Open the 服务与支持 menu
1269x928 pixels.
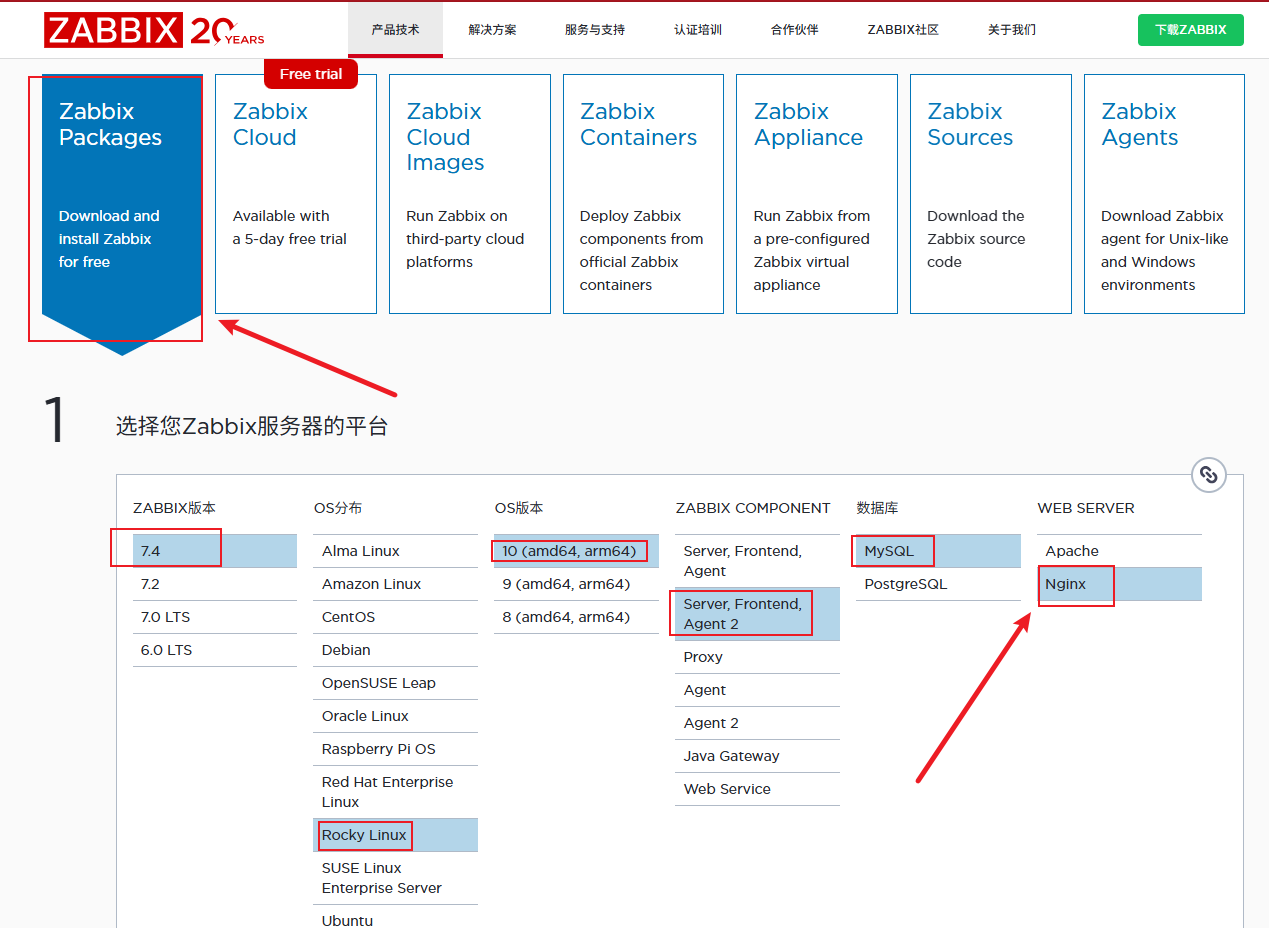595,30
